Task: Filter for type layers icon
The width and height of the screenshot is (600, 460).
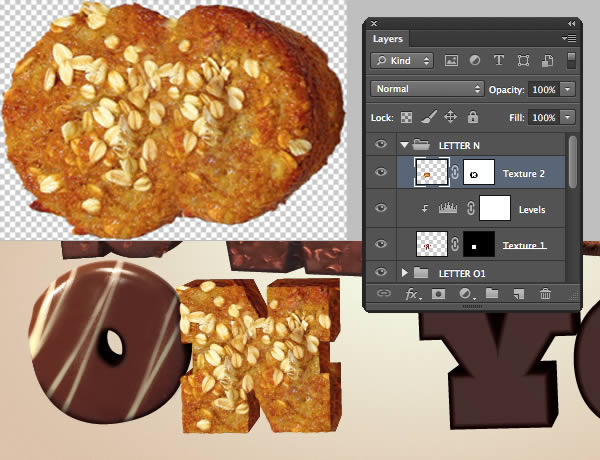Action: pos(499,60)
